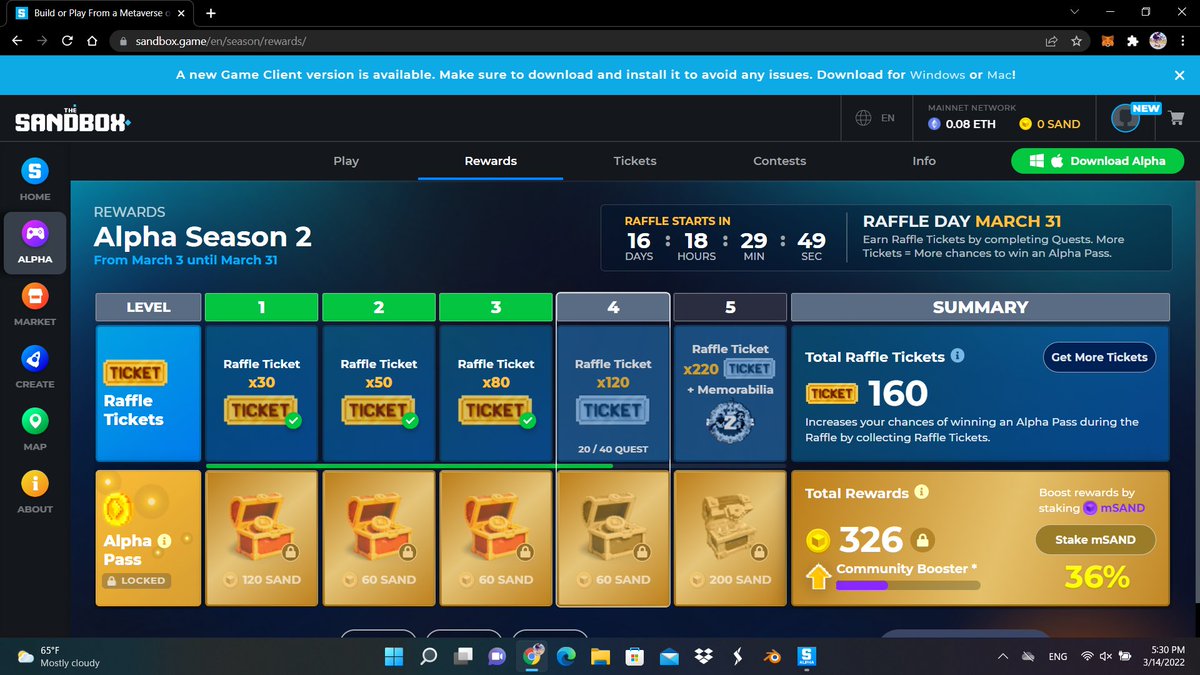Click the treasure chest with 200 SAND
This screenshot has height=675, width=1200.
[730, 527]
